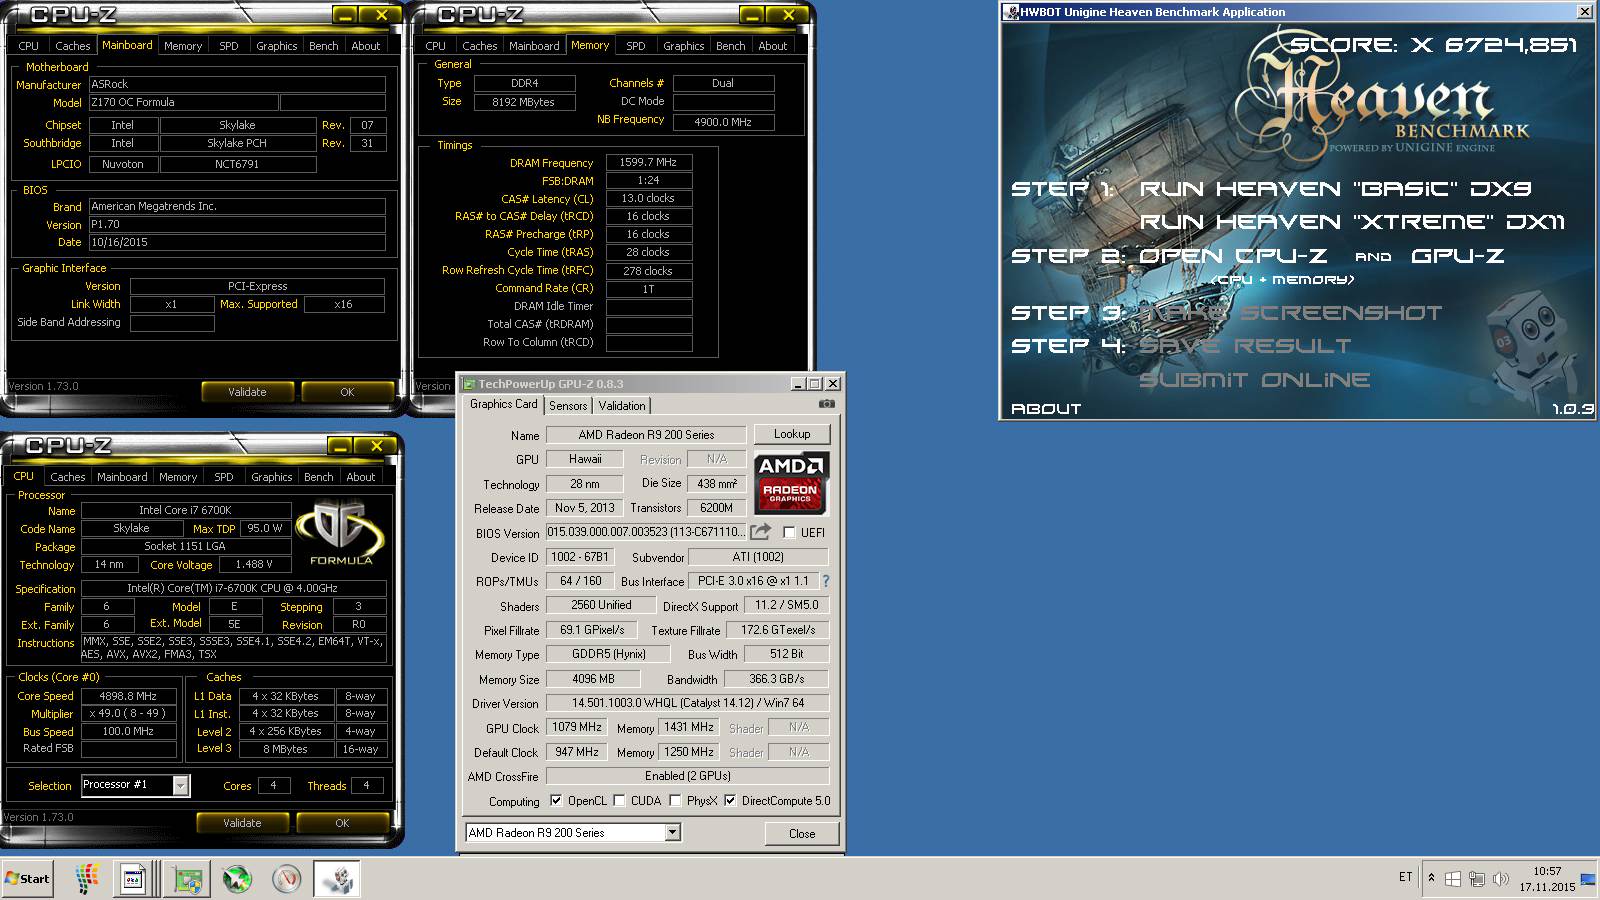Open the HWBOT robot taskbar icon
This screenshot has width=1600, height=900.
pyautogui.click(x=337, y=879)
